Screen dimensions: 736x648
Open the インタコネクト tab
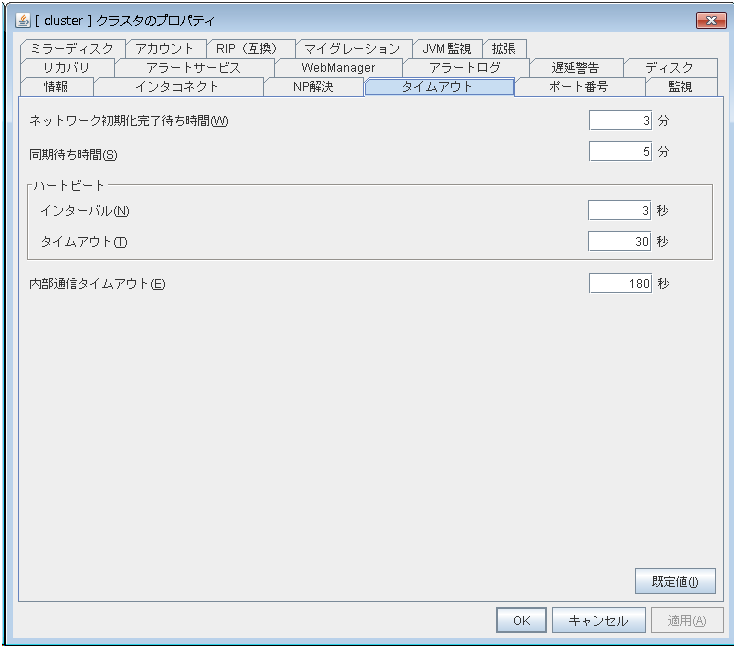[x=177, y=86]
